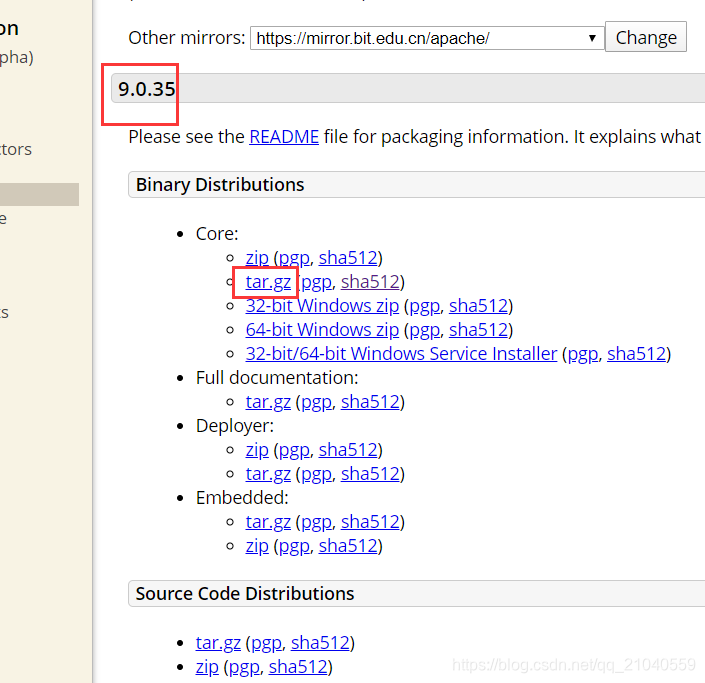This screenshot has height=683, width=705.
Task: Open sha512 for Embedded tar.gz
Action: coord(370,522)
